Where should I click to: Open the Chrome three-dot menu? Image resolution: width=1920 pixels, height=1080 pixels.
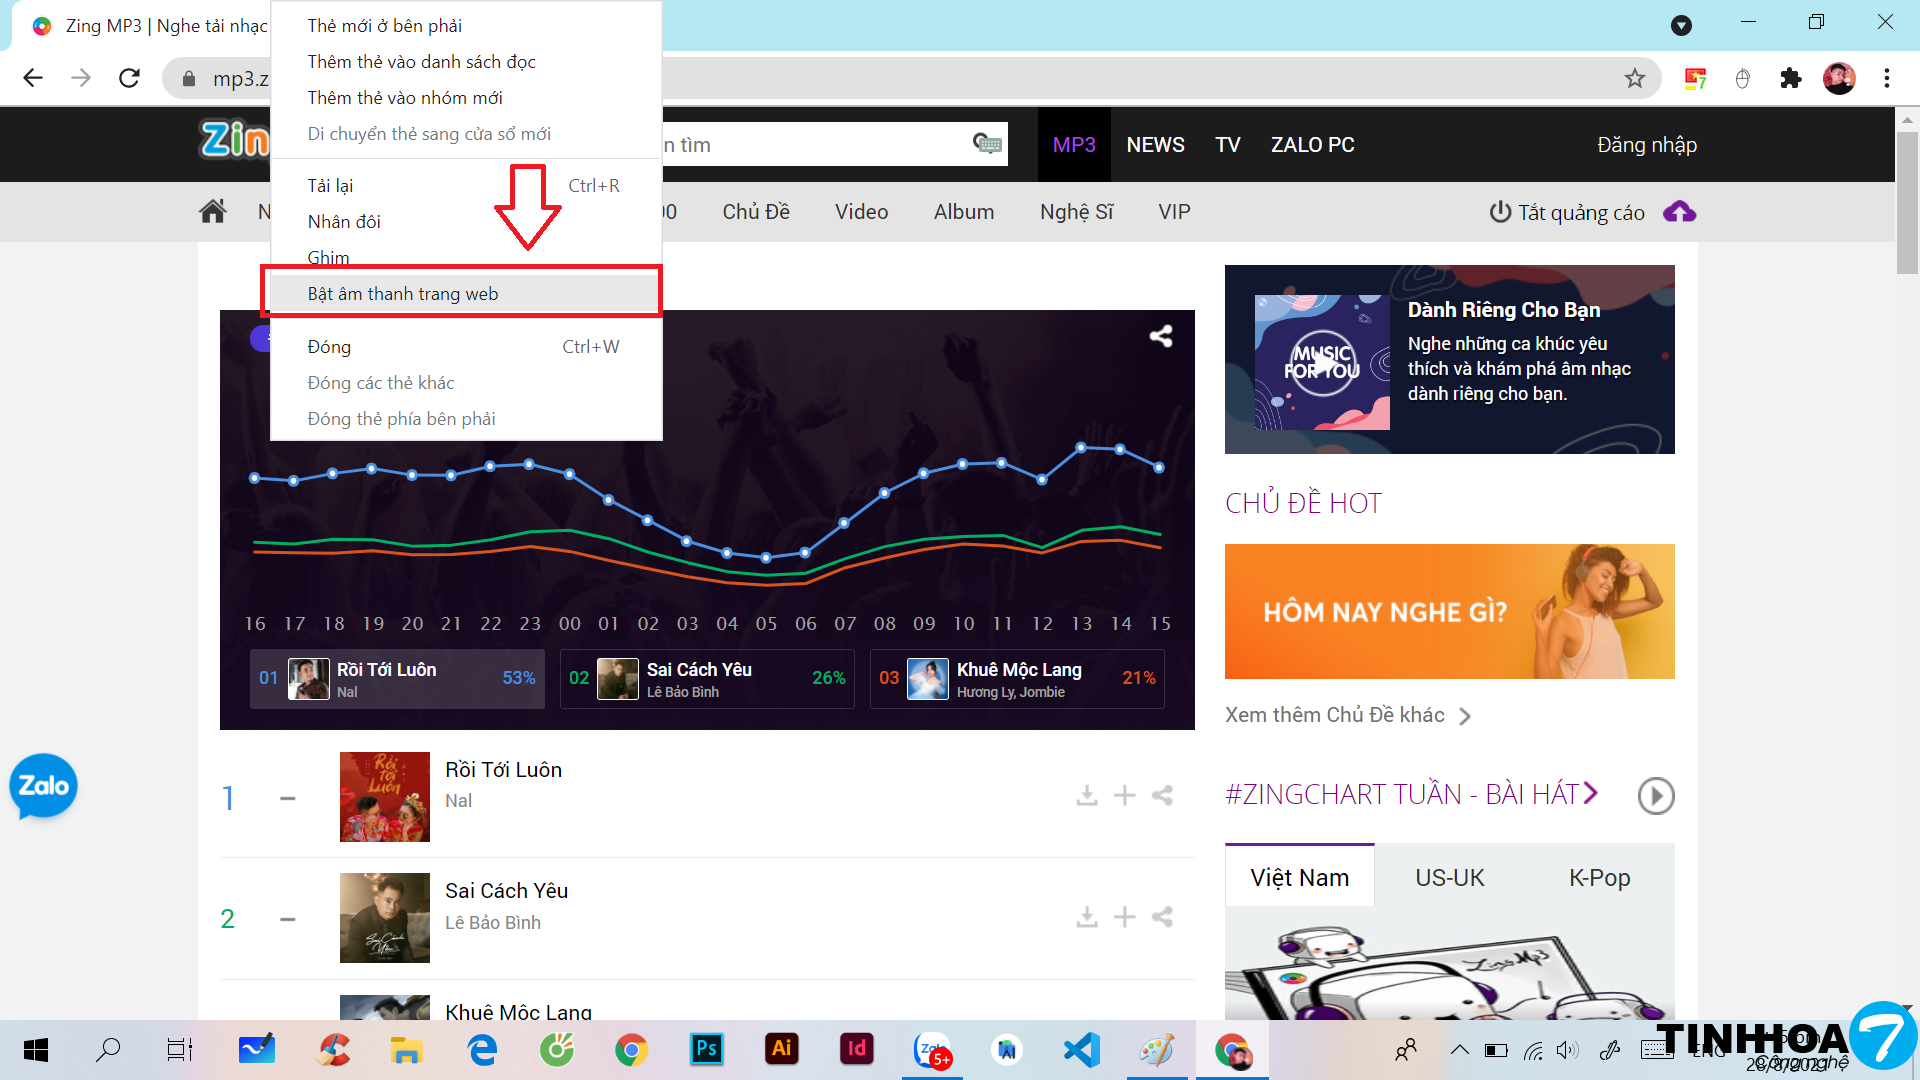pos(1886,78)
